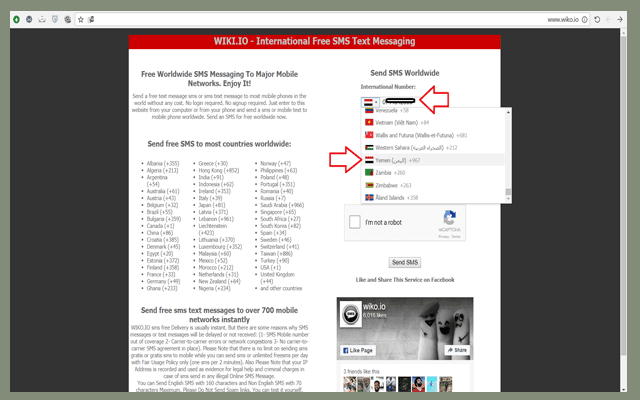Click the country list scrollbar down arrow
This screenshot has height=400, width=640.
[508, 199]
